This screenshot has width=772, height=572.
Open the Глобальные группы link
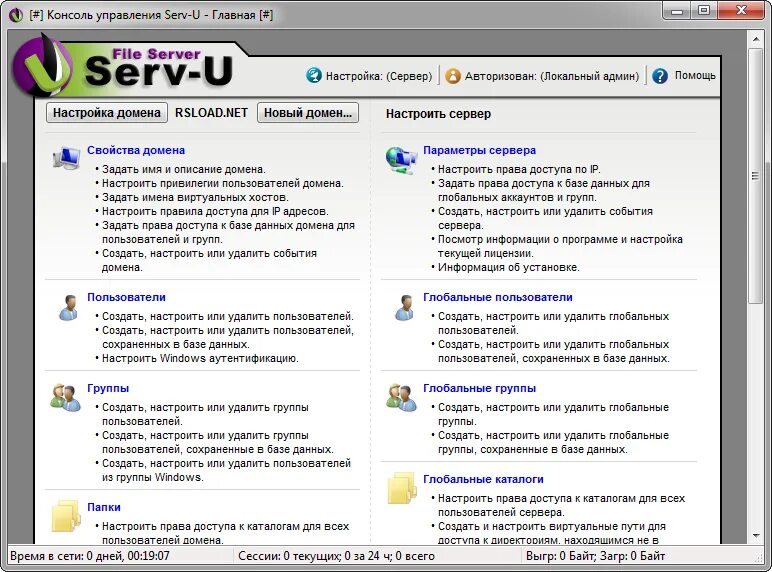pyautogui.click(x=480, y=388)
